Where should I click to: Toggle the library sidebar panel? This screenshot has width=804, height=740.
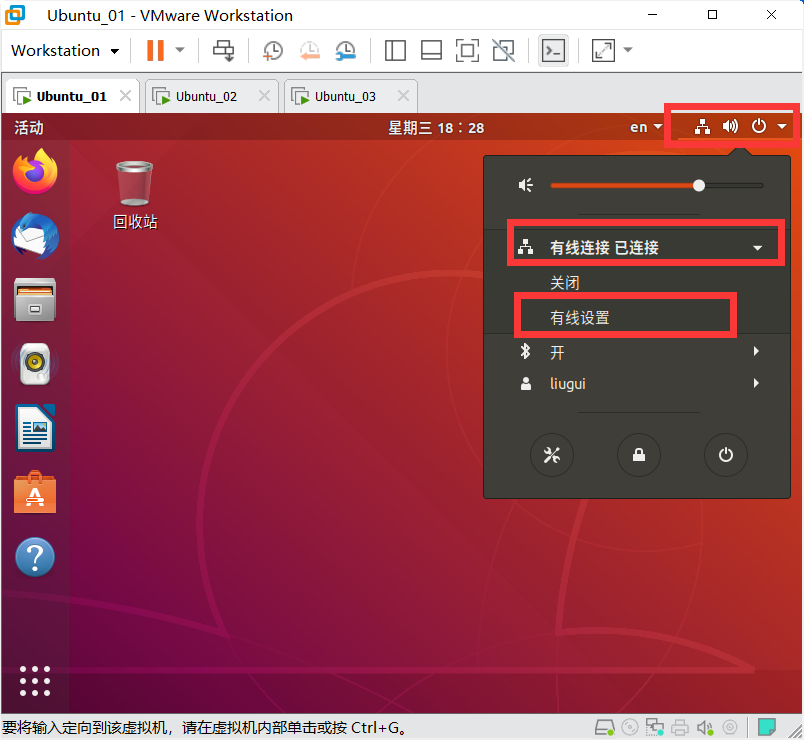pos(395,50)
